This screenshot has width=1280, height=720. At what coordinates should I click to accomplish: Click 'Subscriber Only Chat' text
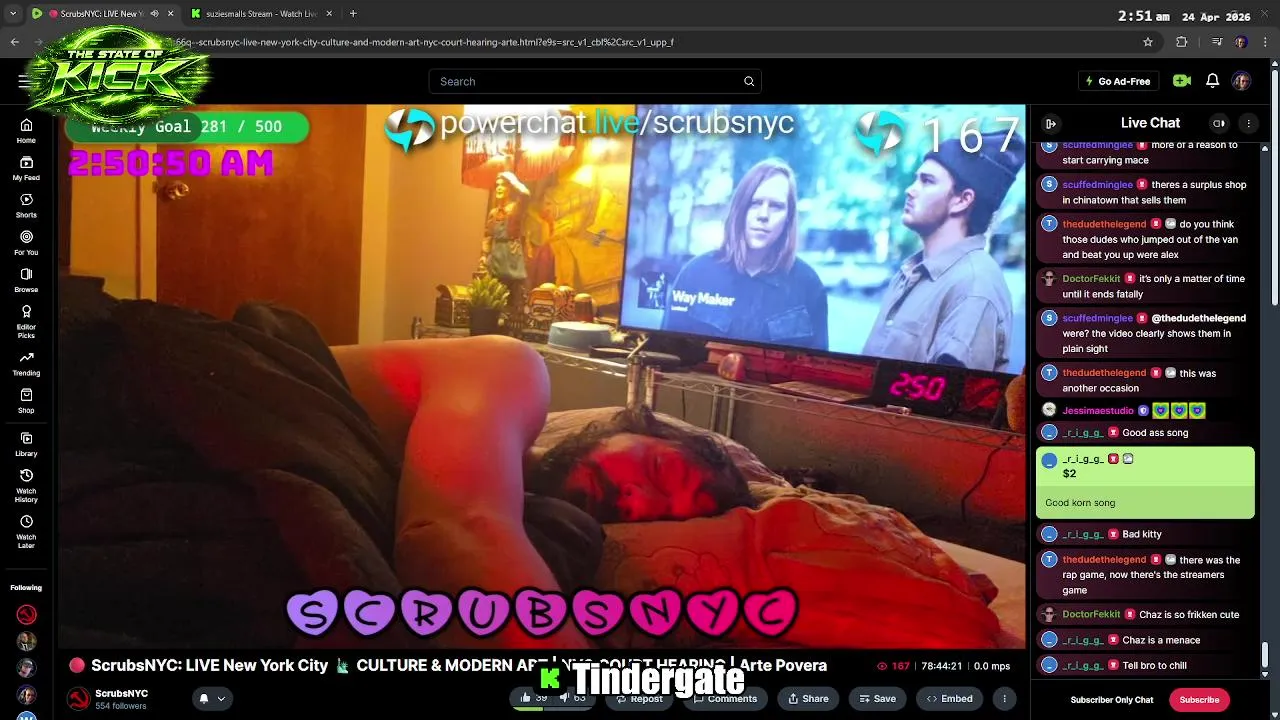tap(1112, 700)
